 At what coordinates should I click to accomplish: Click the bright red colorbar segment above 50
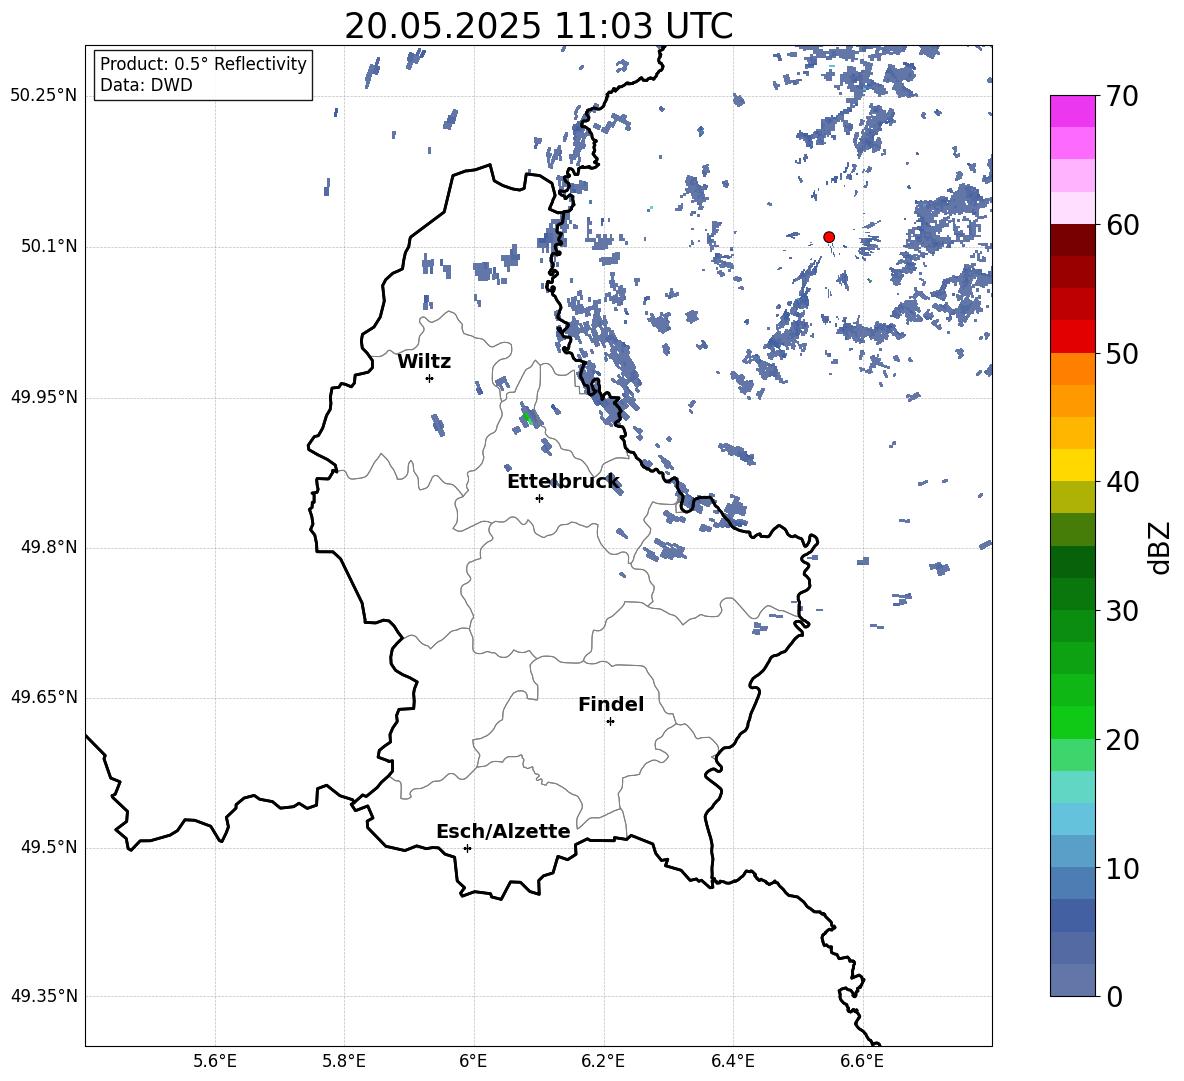[x=1072, y=337]
